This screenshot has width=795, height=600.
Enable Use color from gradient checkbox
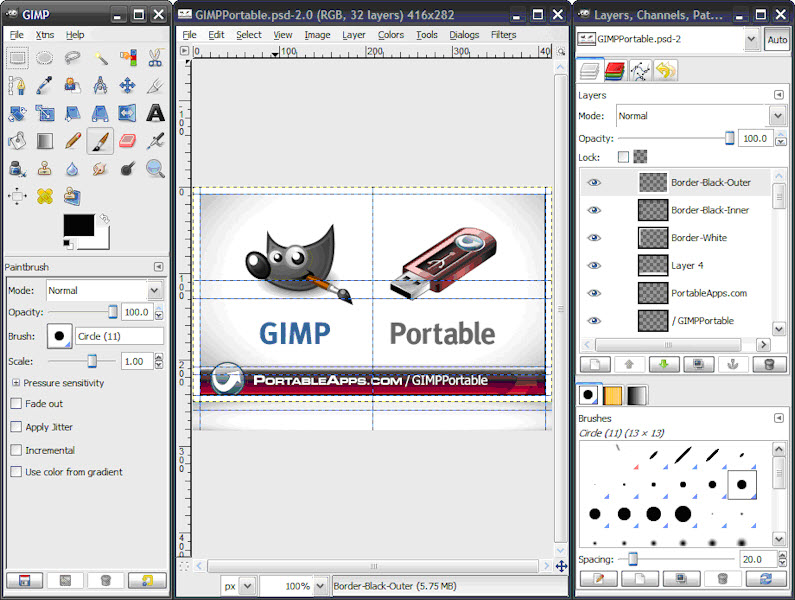coord(16,472)
